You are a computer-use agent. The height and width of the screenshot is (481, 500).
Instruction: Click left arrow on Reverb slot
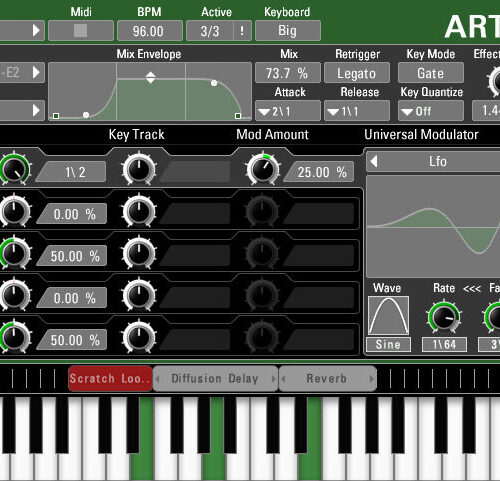284,378
